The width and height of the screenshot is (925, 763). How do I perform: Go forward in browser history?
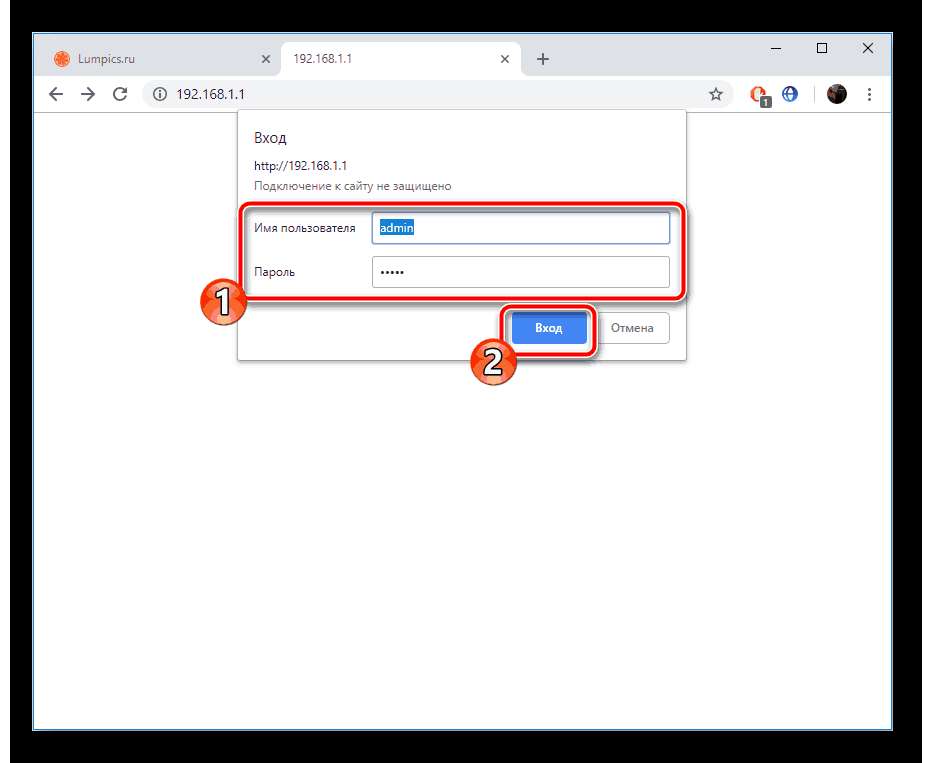(x=88, y=94)
